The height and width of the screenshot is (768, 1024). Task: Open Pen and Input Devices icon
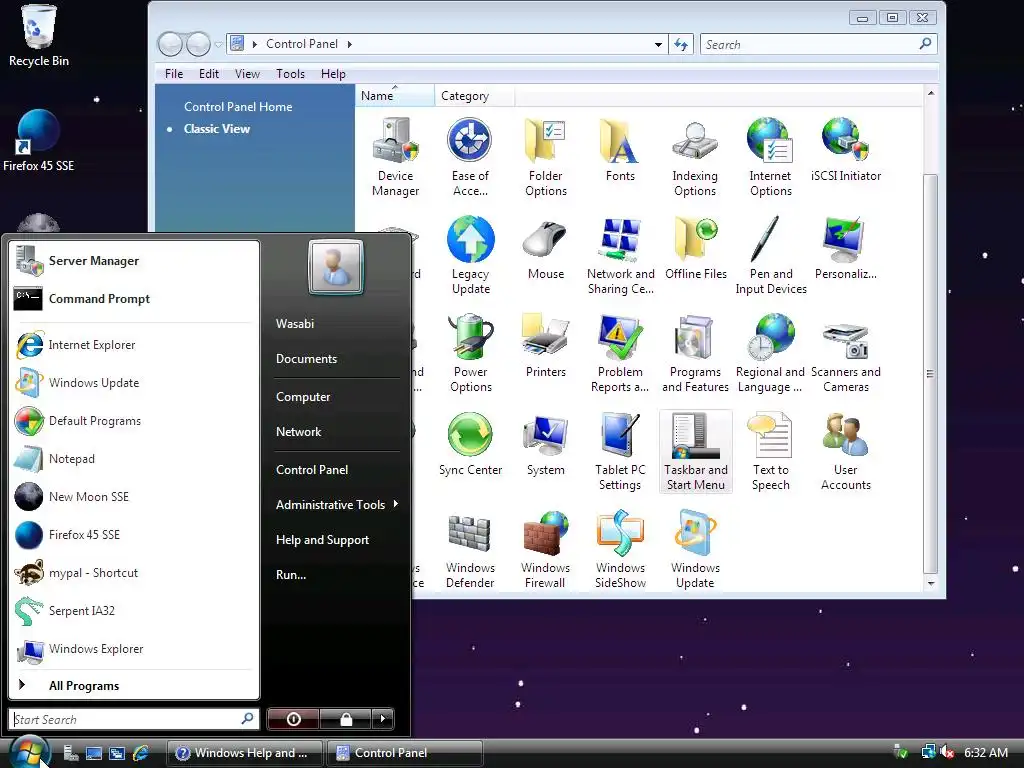pyautogui.click(x=771, y=255)
